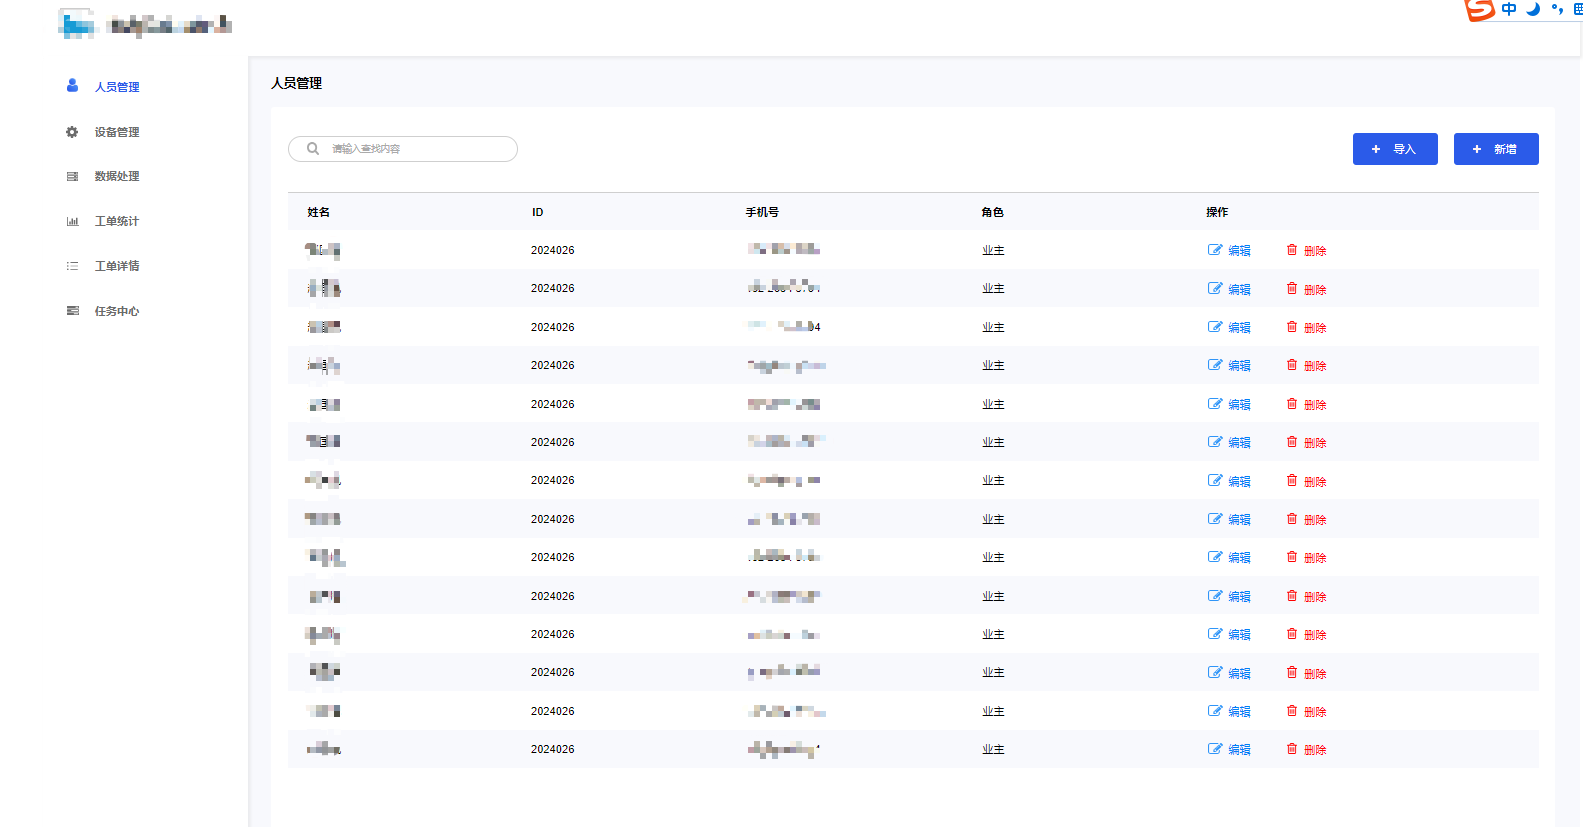This screenshot has width=1583, height=827.
Task: Click 删除 in the eleventh row
Action: tap(1315, 635)
